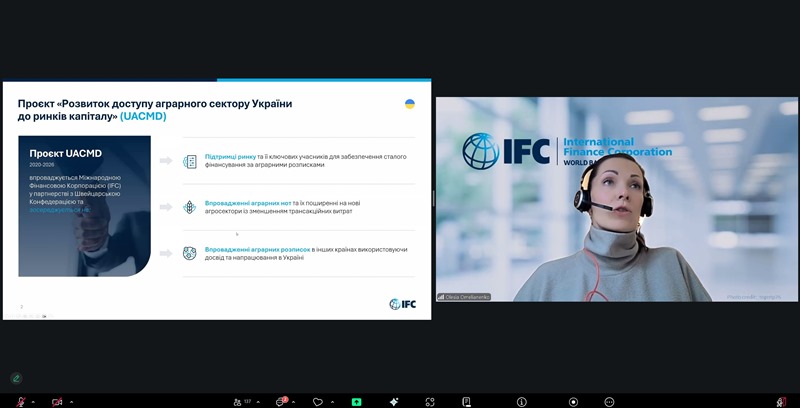Show meeting info icon
The image size is (800, 408).
(521, 402)
